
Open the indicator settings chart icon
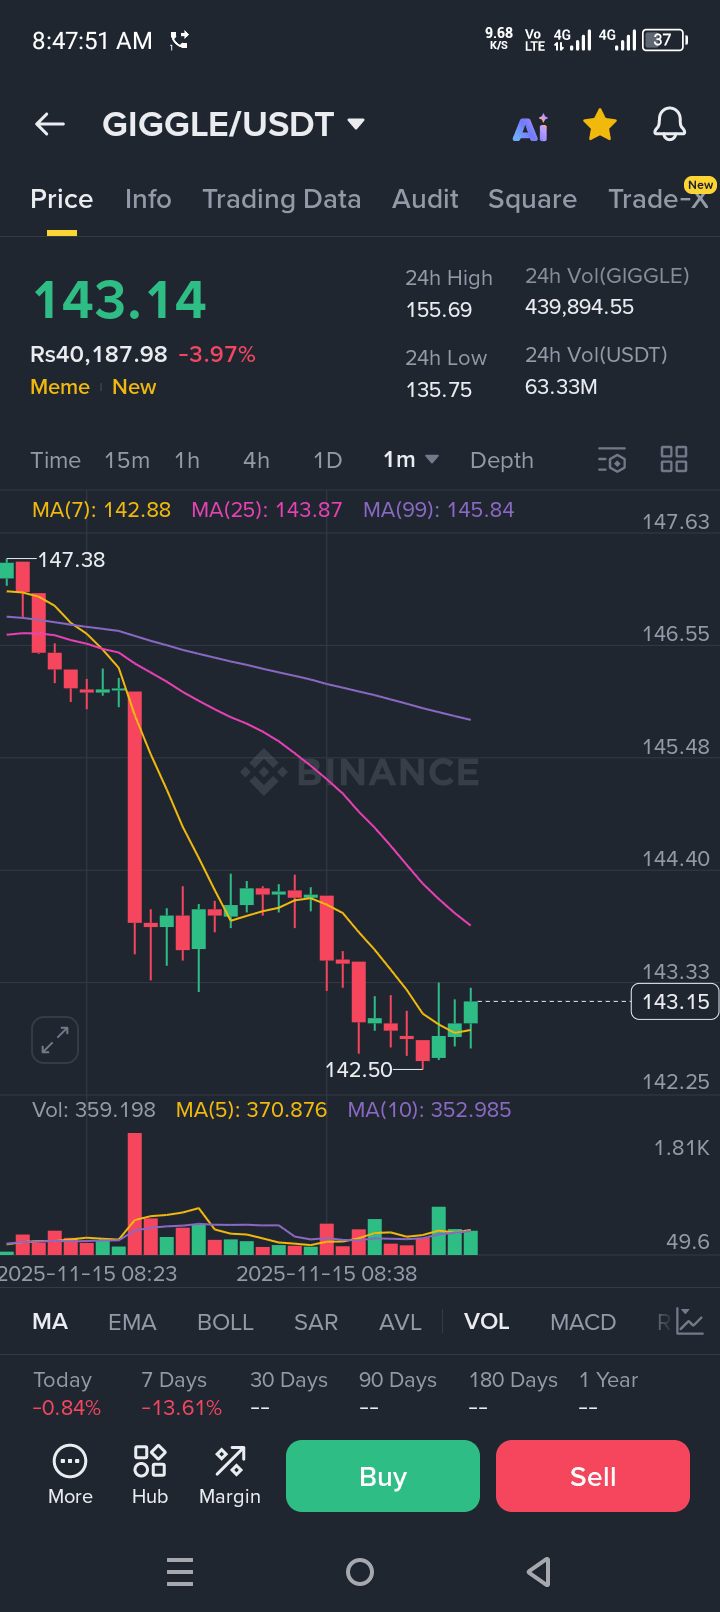(x=690, y=1322)
